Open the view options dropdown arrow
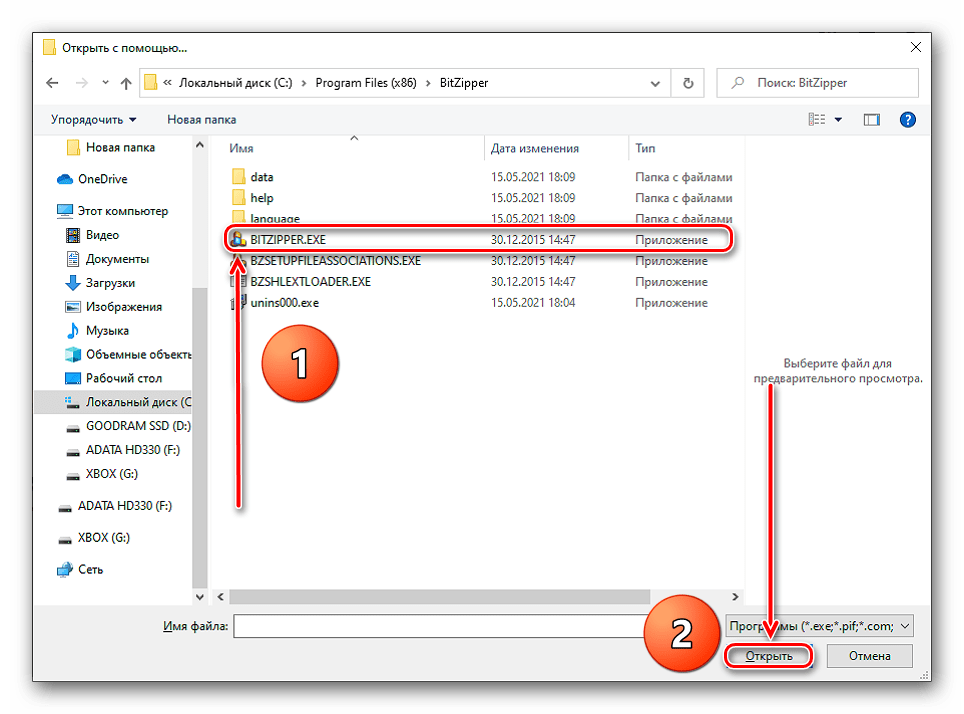Image resolution: width=964 pixels, height=714 pixels. 839,120
